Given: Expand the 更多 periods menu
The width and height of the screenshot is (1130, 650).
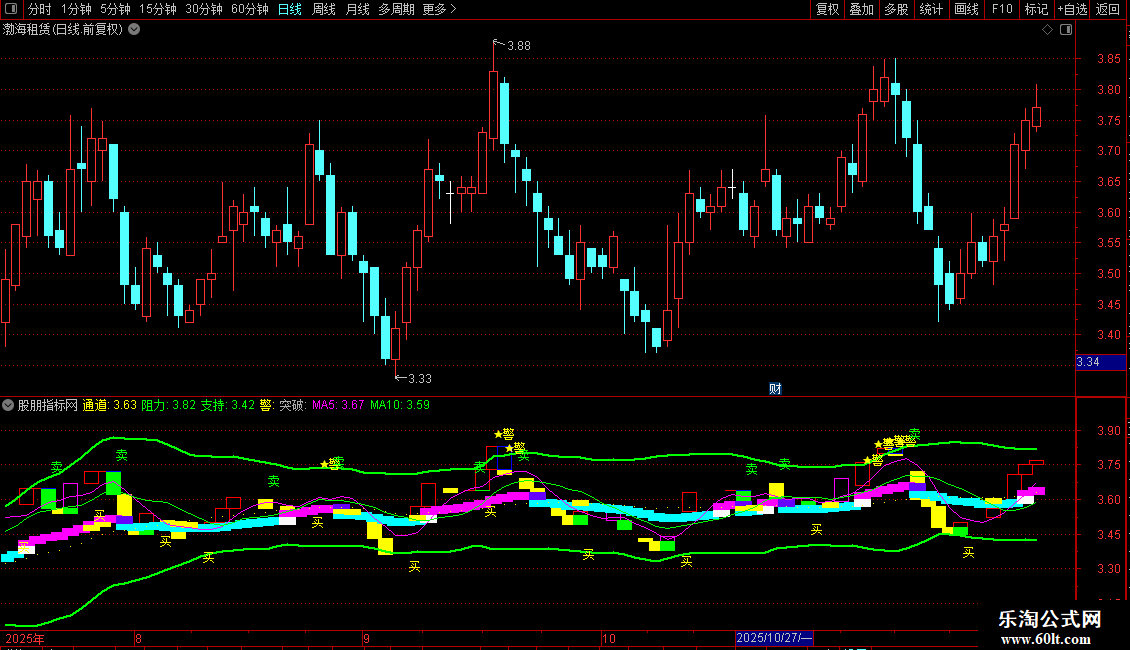Looking at the screenshot, I should (439, 9).
